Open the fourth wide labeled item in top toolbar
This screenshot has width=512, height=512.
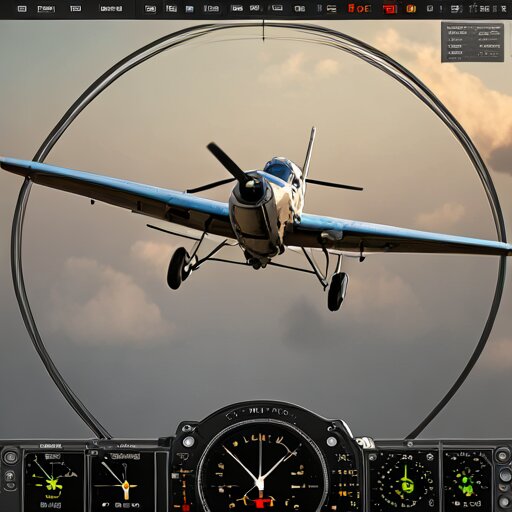[x=111, y=9]
